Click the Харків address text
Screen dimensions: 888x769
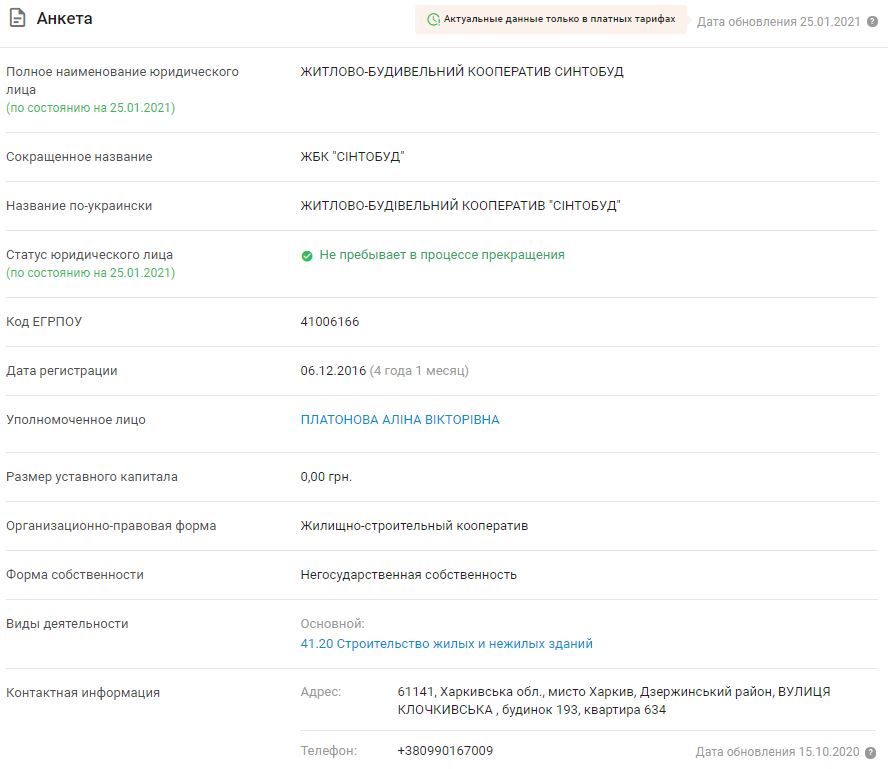click(613, 701)
